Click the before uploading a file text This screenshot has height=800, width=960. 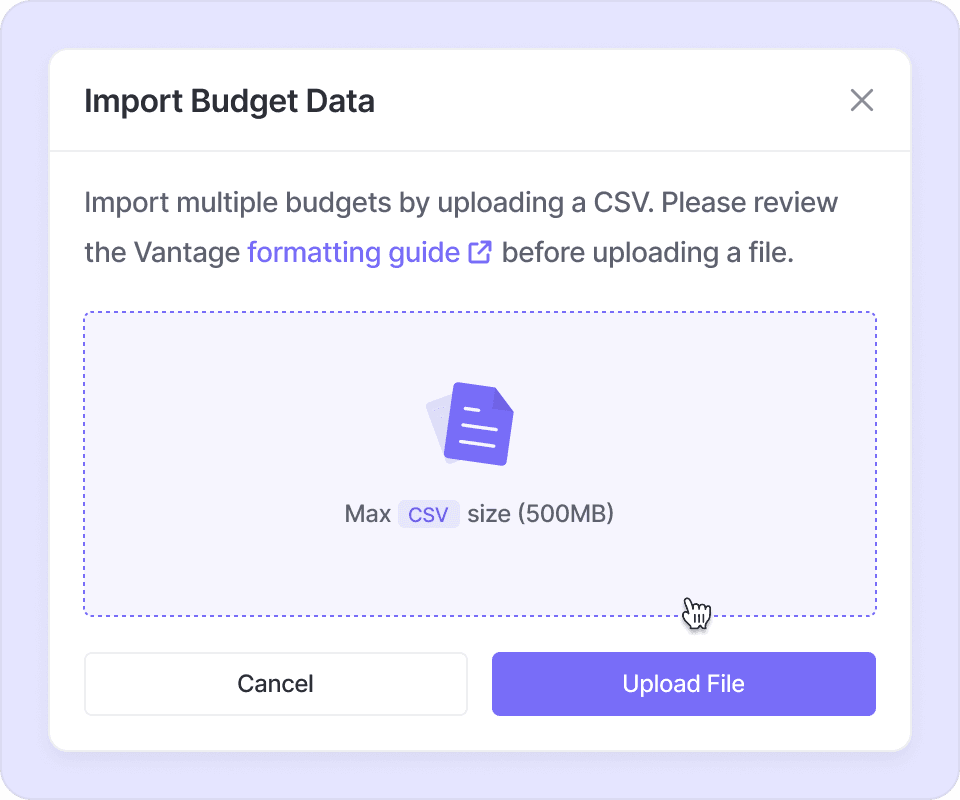click(647, 252)
